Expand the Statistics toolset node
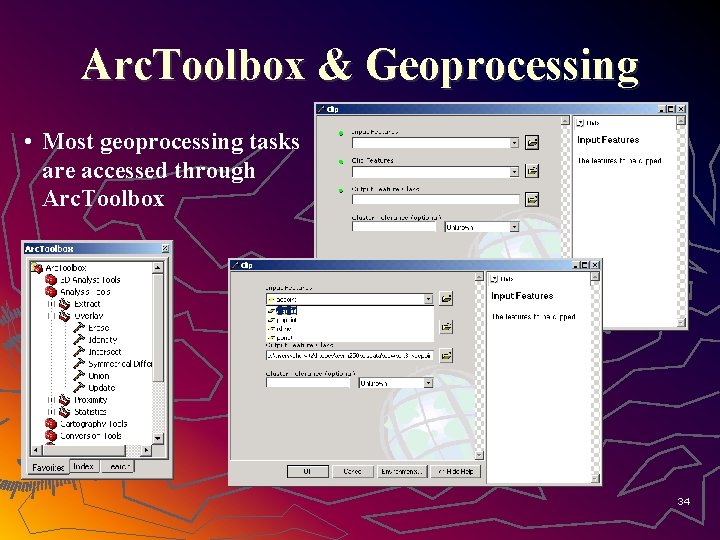This screenshot has height=540, width=720. (x=51, y=412)
